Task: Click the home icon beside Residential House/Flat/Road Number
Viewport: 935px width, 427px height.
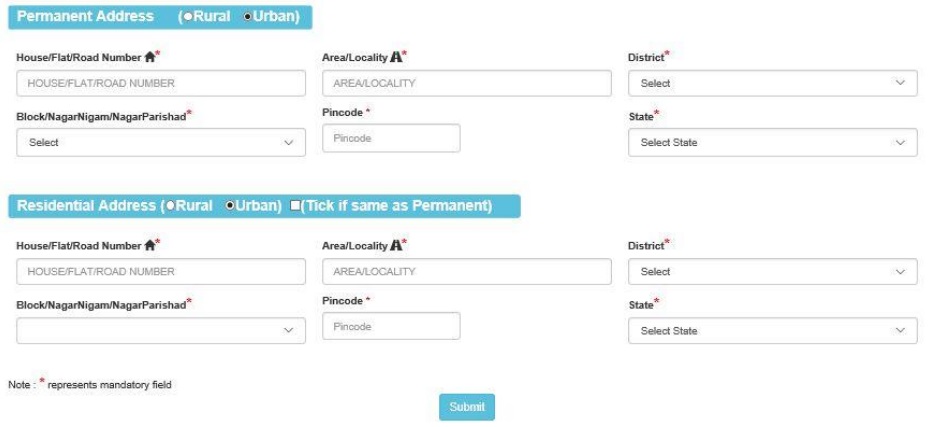Action: click(150, 245)
